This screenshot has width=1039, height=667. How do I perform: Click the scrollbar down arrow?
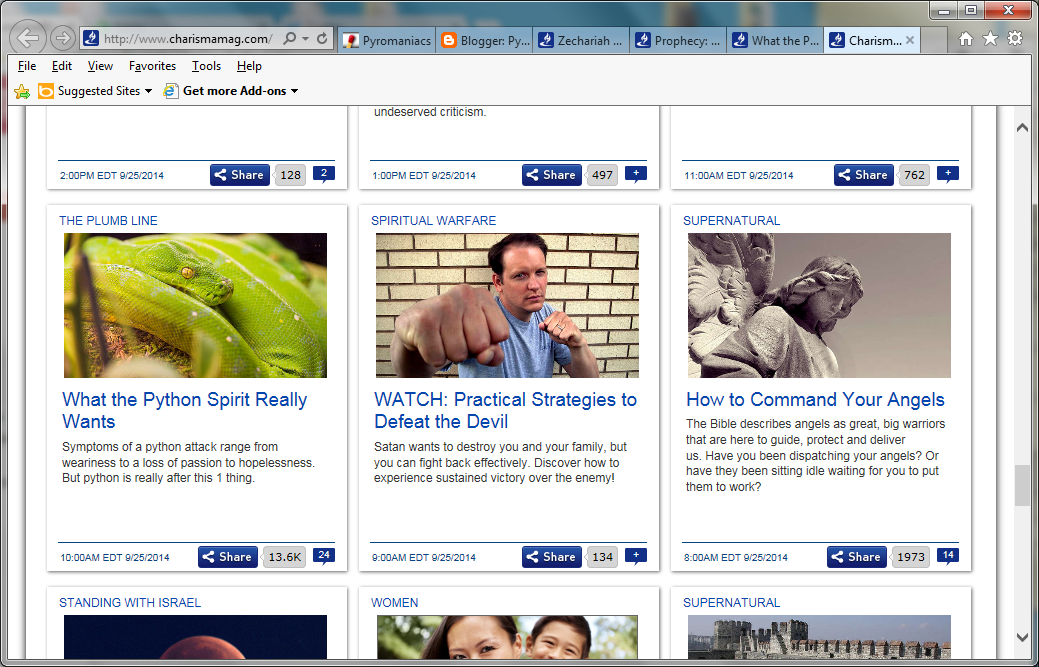pos(1022,637)
